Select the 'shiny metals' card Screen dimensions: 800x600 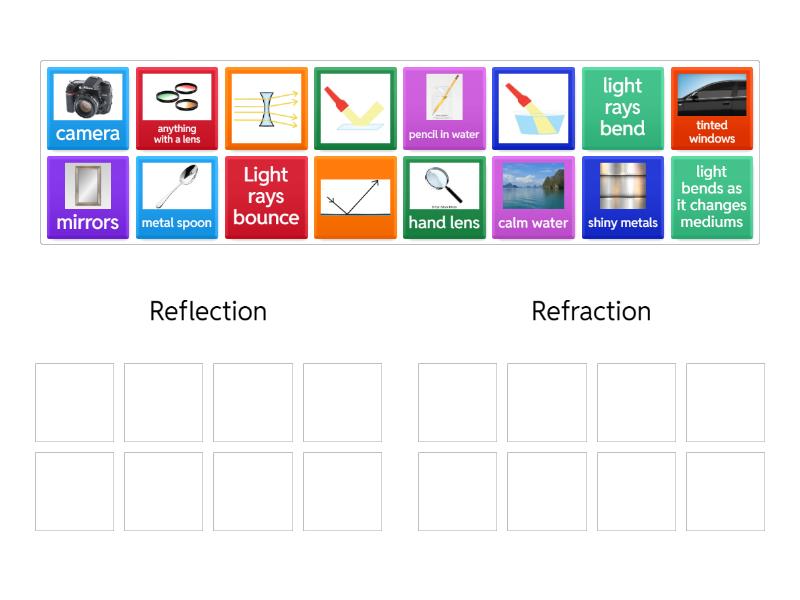622,197
